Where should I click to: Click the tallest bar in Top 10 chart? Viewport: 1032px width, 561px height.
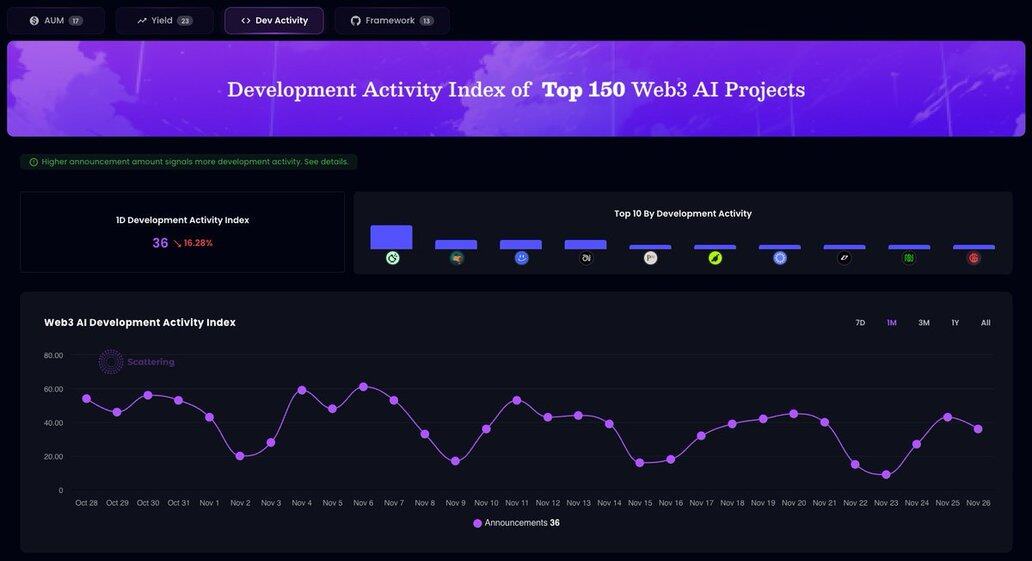click(x=391, y=237)
